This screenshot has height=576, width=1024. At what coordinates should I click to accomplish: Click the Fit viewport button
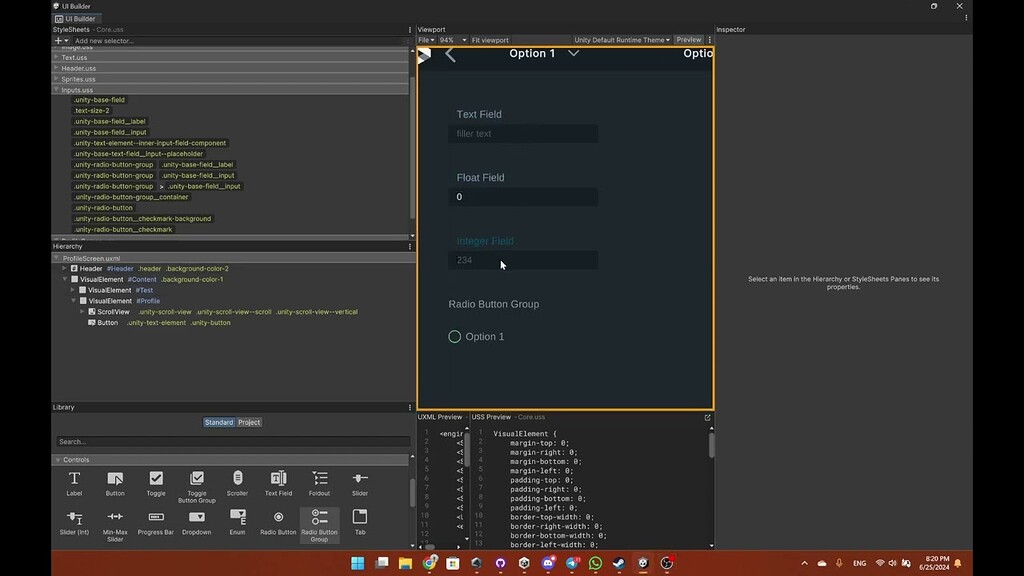492,40
